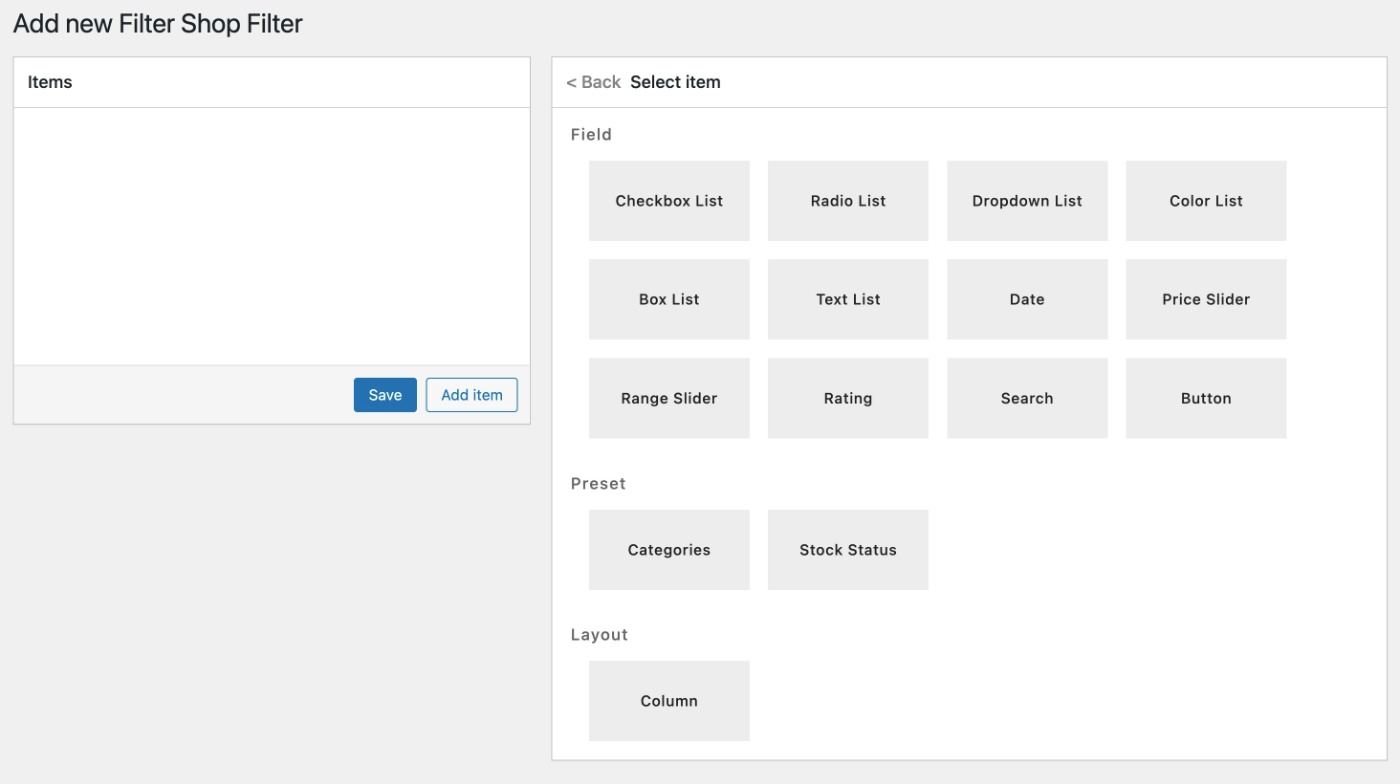Select the Box List field
Image resolution: width=1400 pixels, height=784 pixels.
tap(669, 299)
